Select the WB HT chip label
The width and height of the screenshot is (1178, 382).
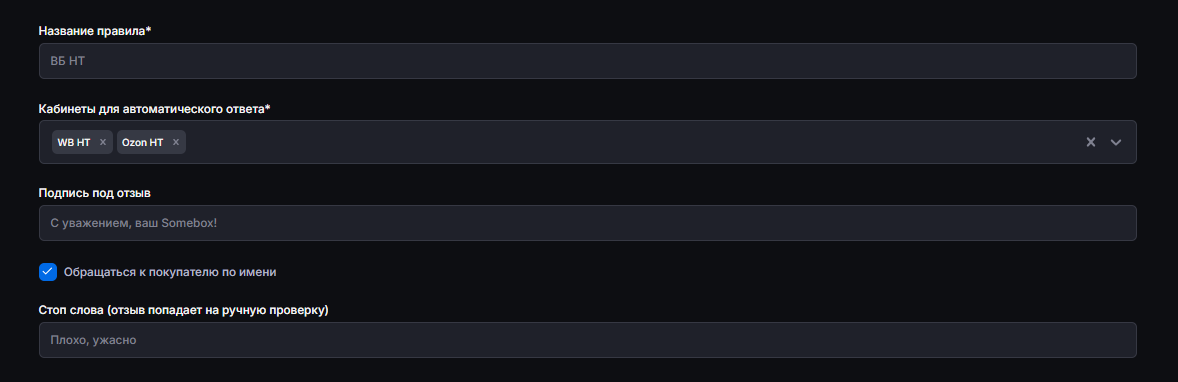[x=74, y=142]
